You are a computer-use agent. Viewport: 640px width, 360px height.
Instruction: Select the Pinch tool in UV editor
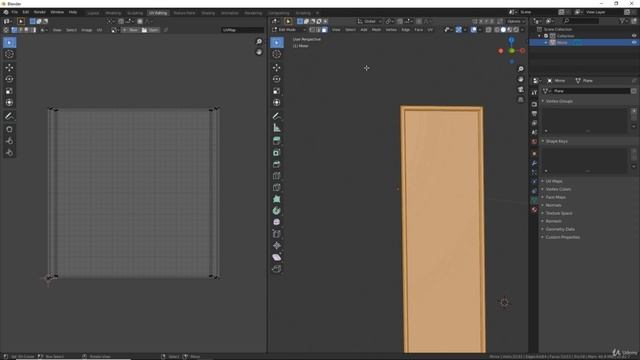pos(9,153)
